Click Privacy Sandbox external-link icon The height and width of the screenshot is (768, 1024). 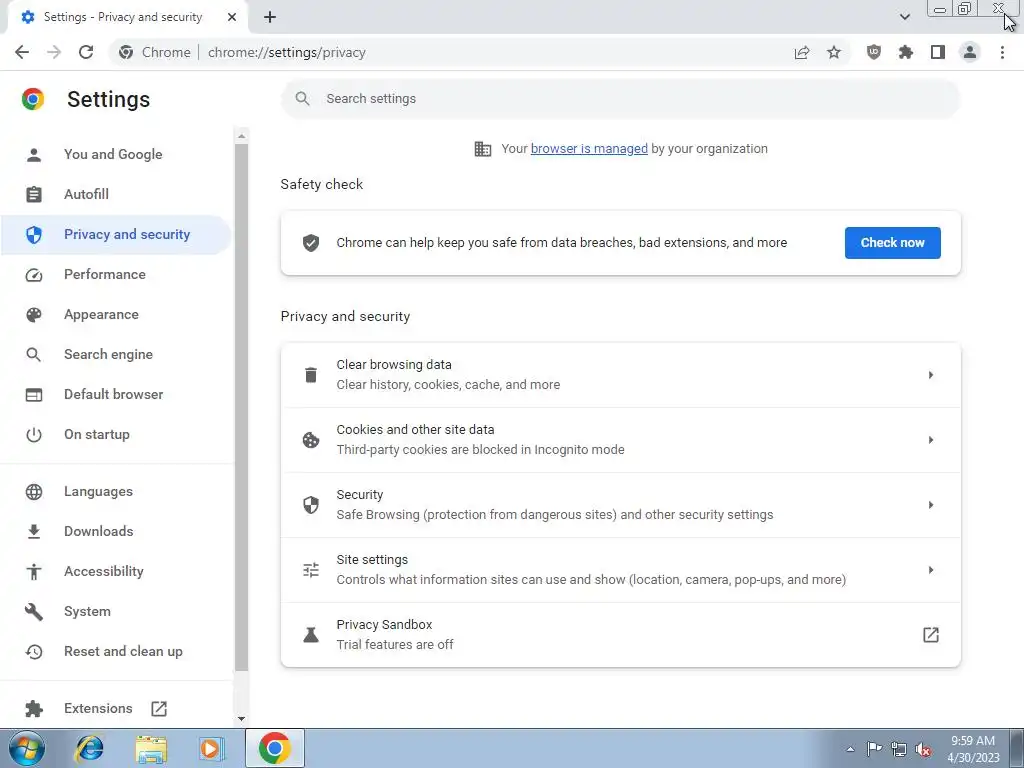tap(931, 635)
